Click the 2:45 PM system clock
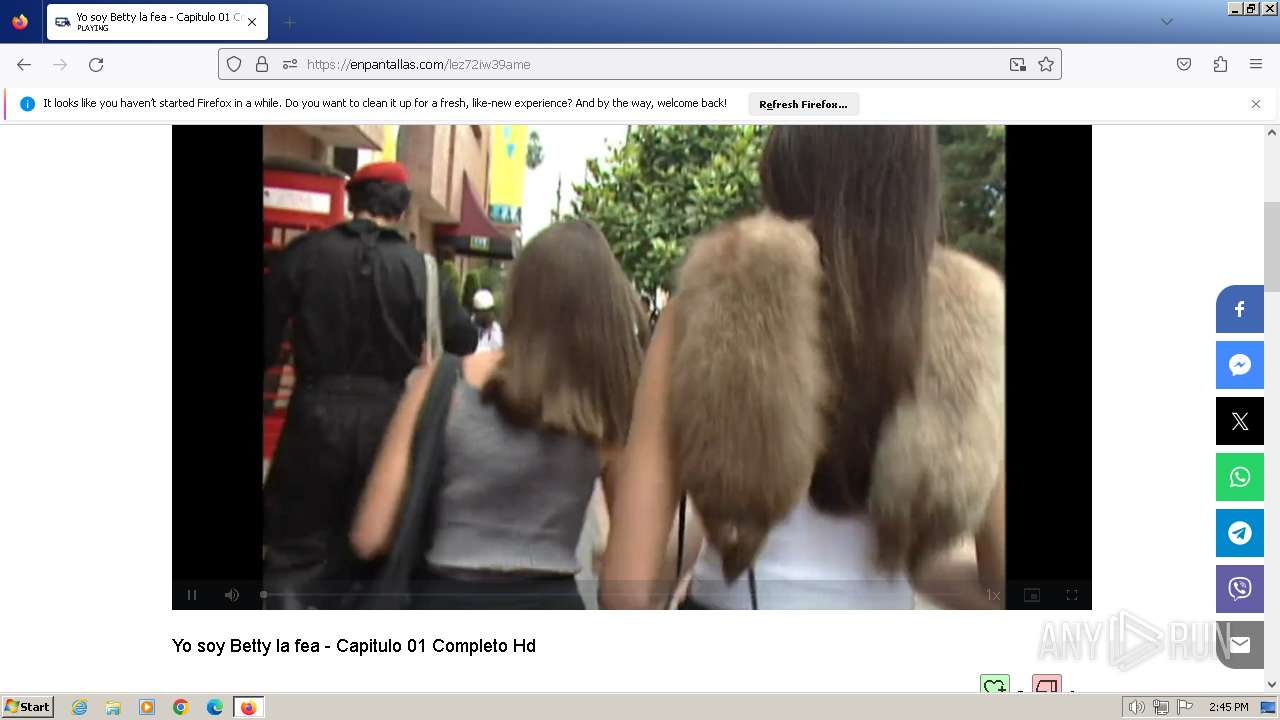This screenshot has width=1280, height=720. pyautogui.click(x=1228, y=707)
